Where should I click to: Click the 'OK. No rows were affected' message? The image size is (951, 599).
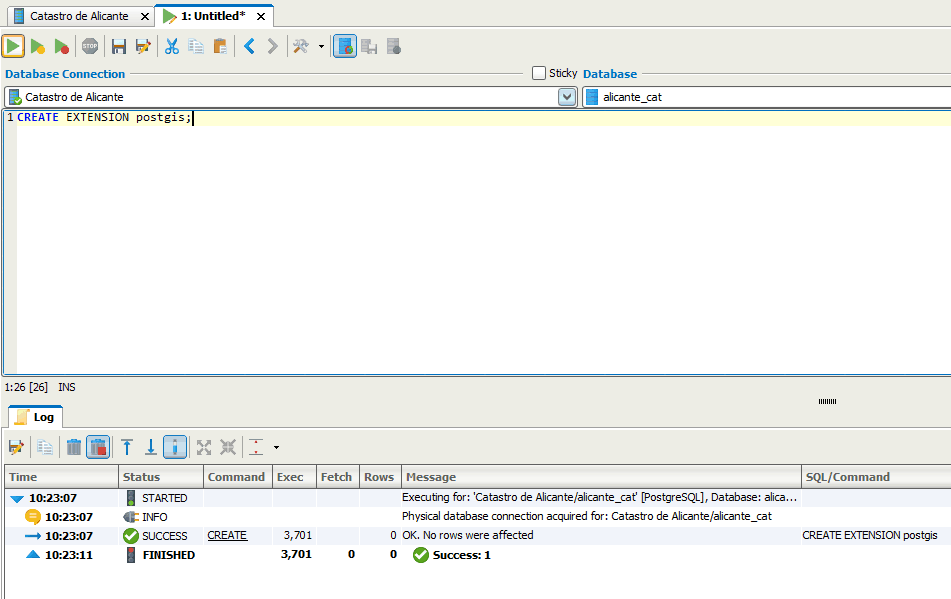click(x=468, y=535)
